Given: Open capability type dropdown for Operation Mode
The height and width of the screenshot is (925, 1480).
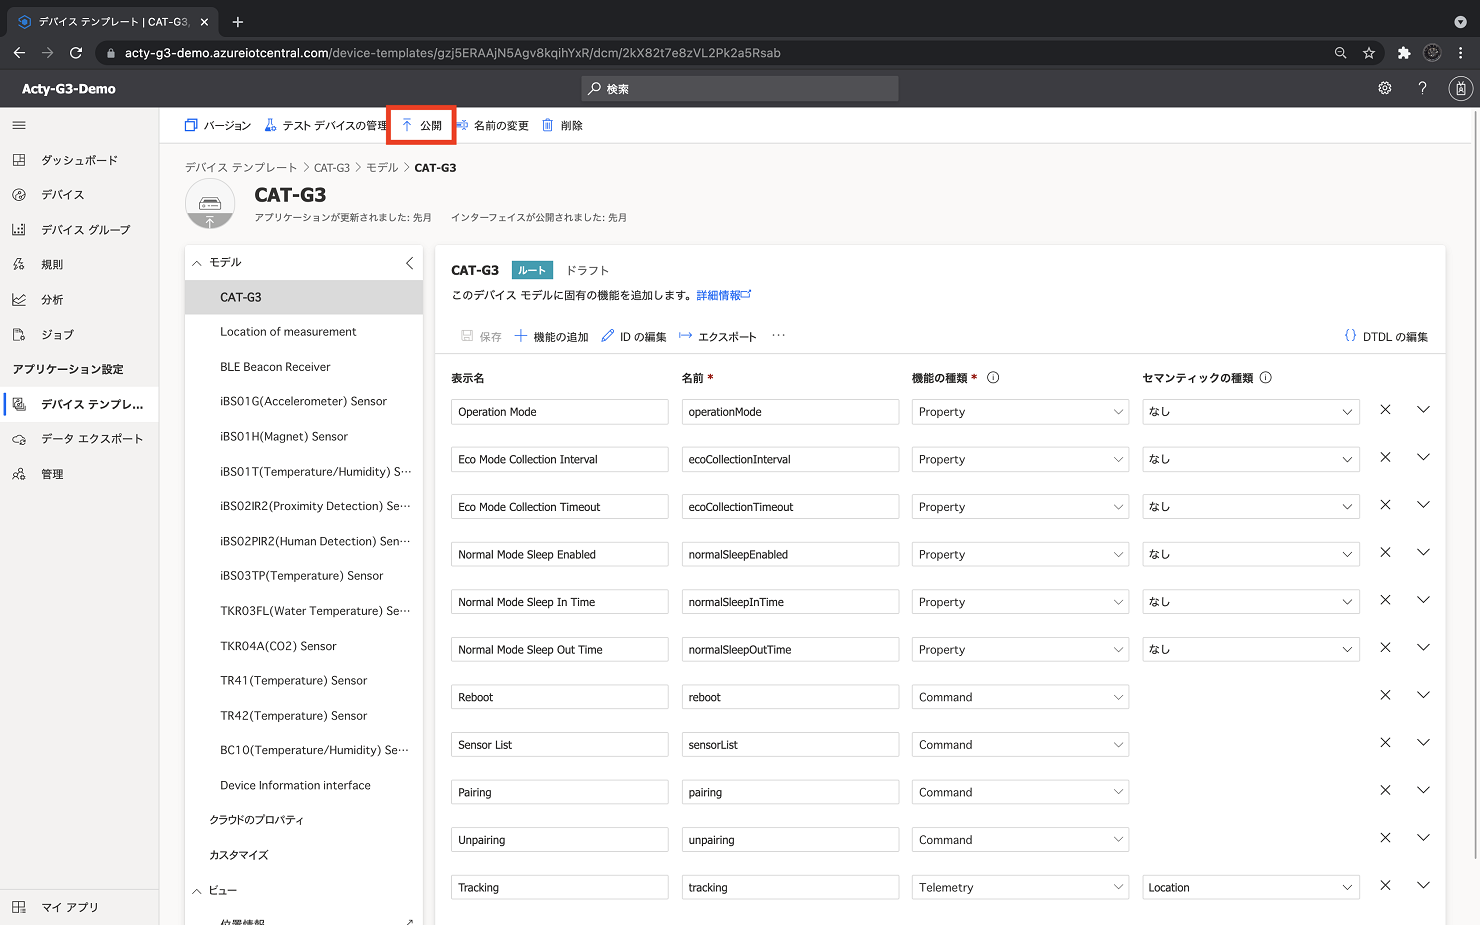Looking at the screenshot, I should (1020, 412).
